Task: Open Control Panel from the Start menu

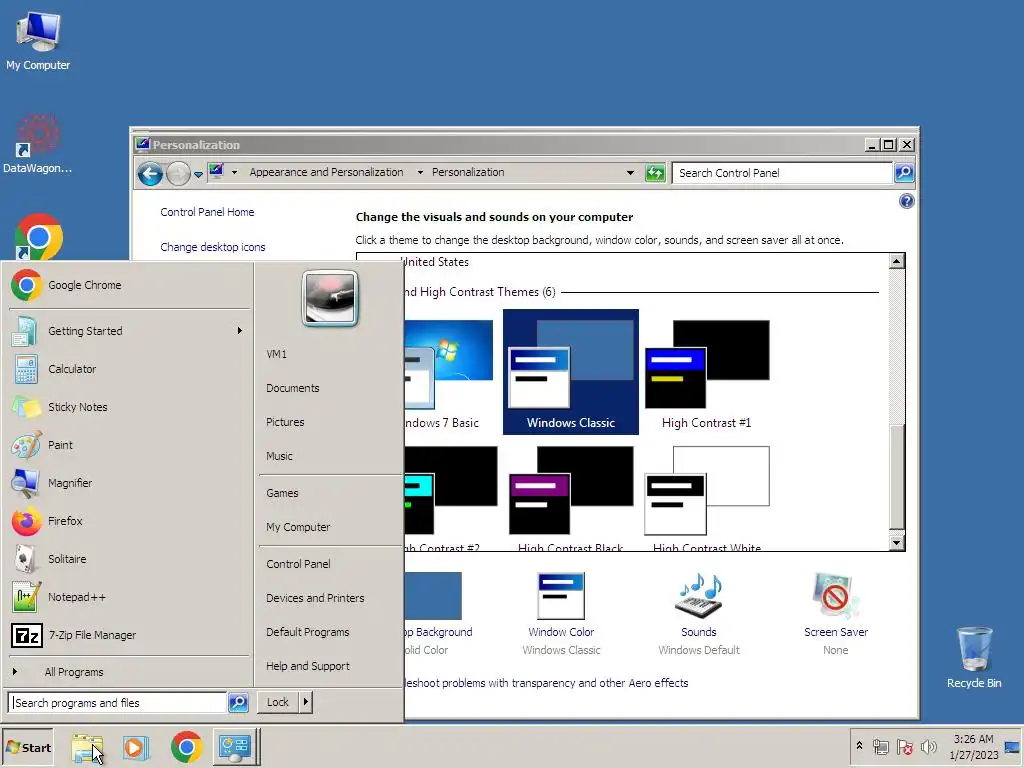Action: tap(298, 564)
